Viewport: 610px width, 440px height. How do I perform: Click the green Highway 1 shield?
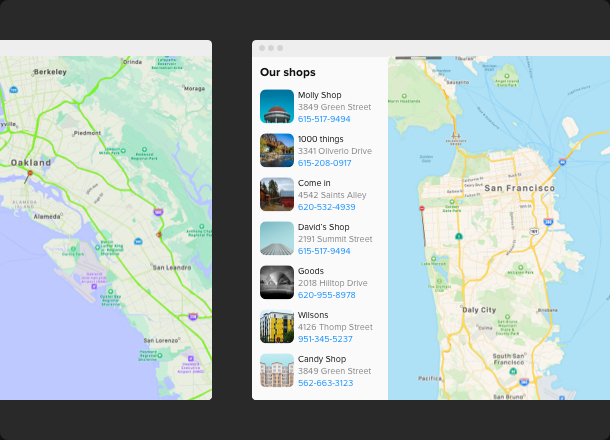(x=459, y=236)
